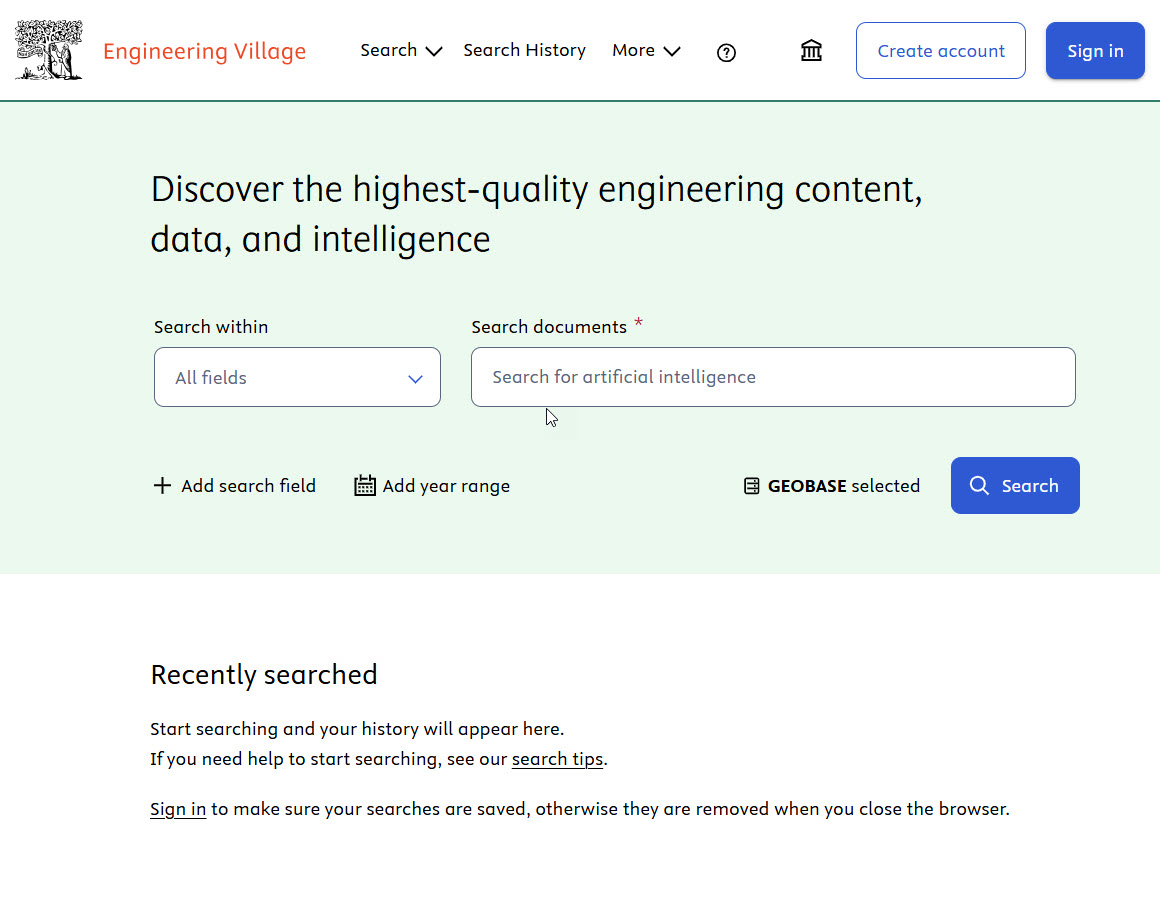Click the Elsevier tree logo
The width and height of the screenshot is (1160, 904).
49,50
